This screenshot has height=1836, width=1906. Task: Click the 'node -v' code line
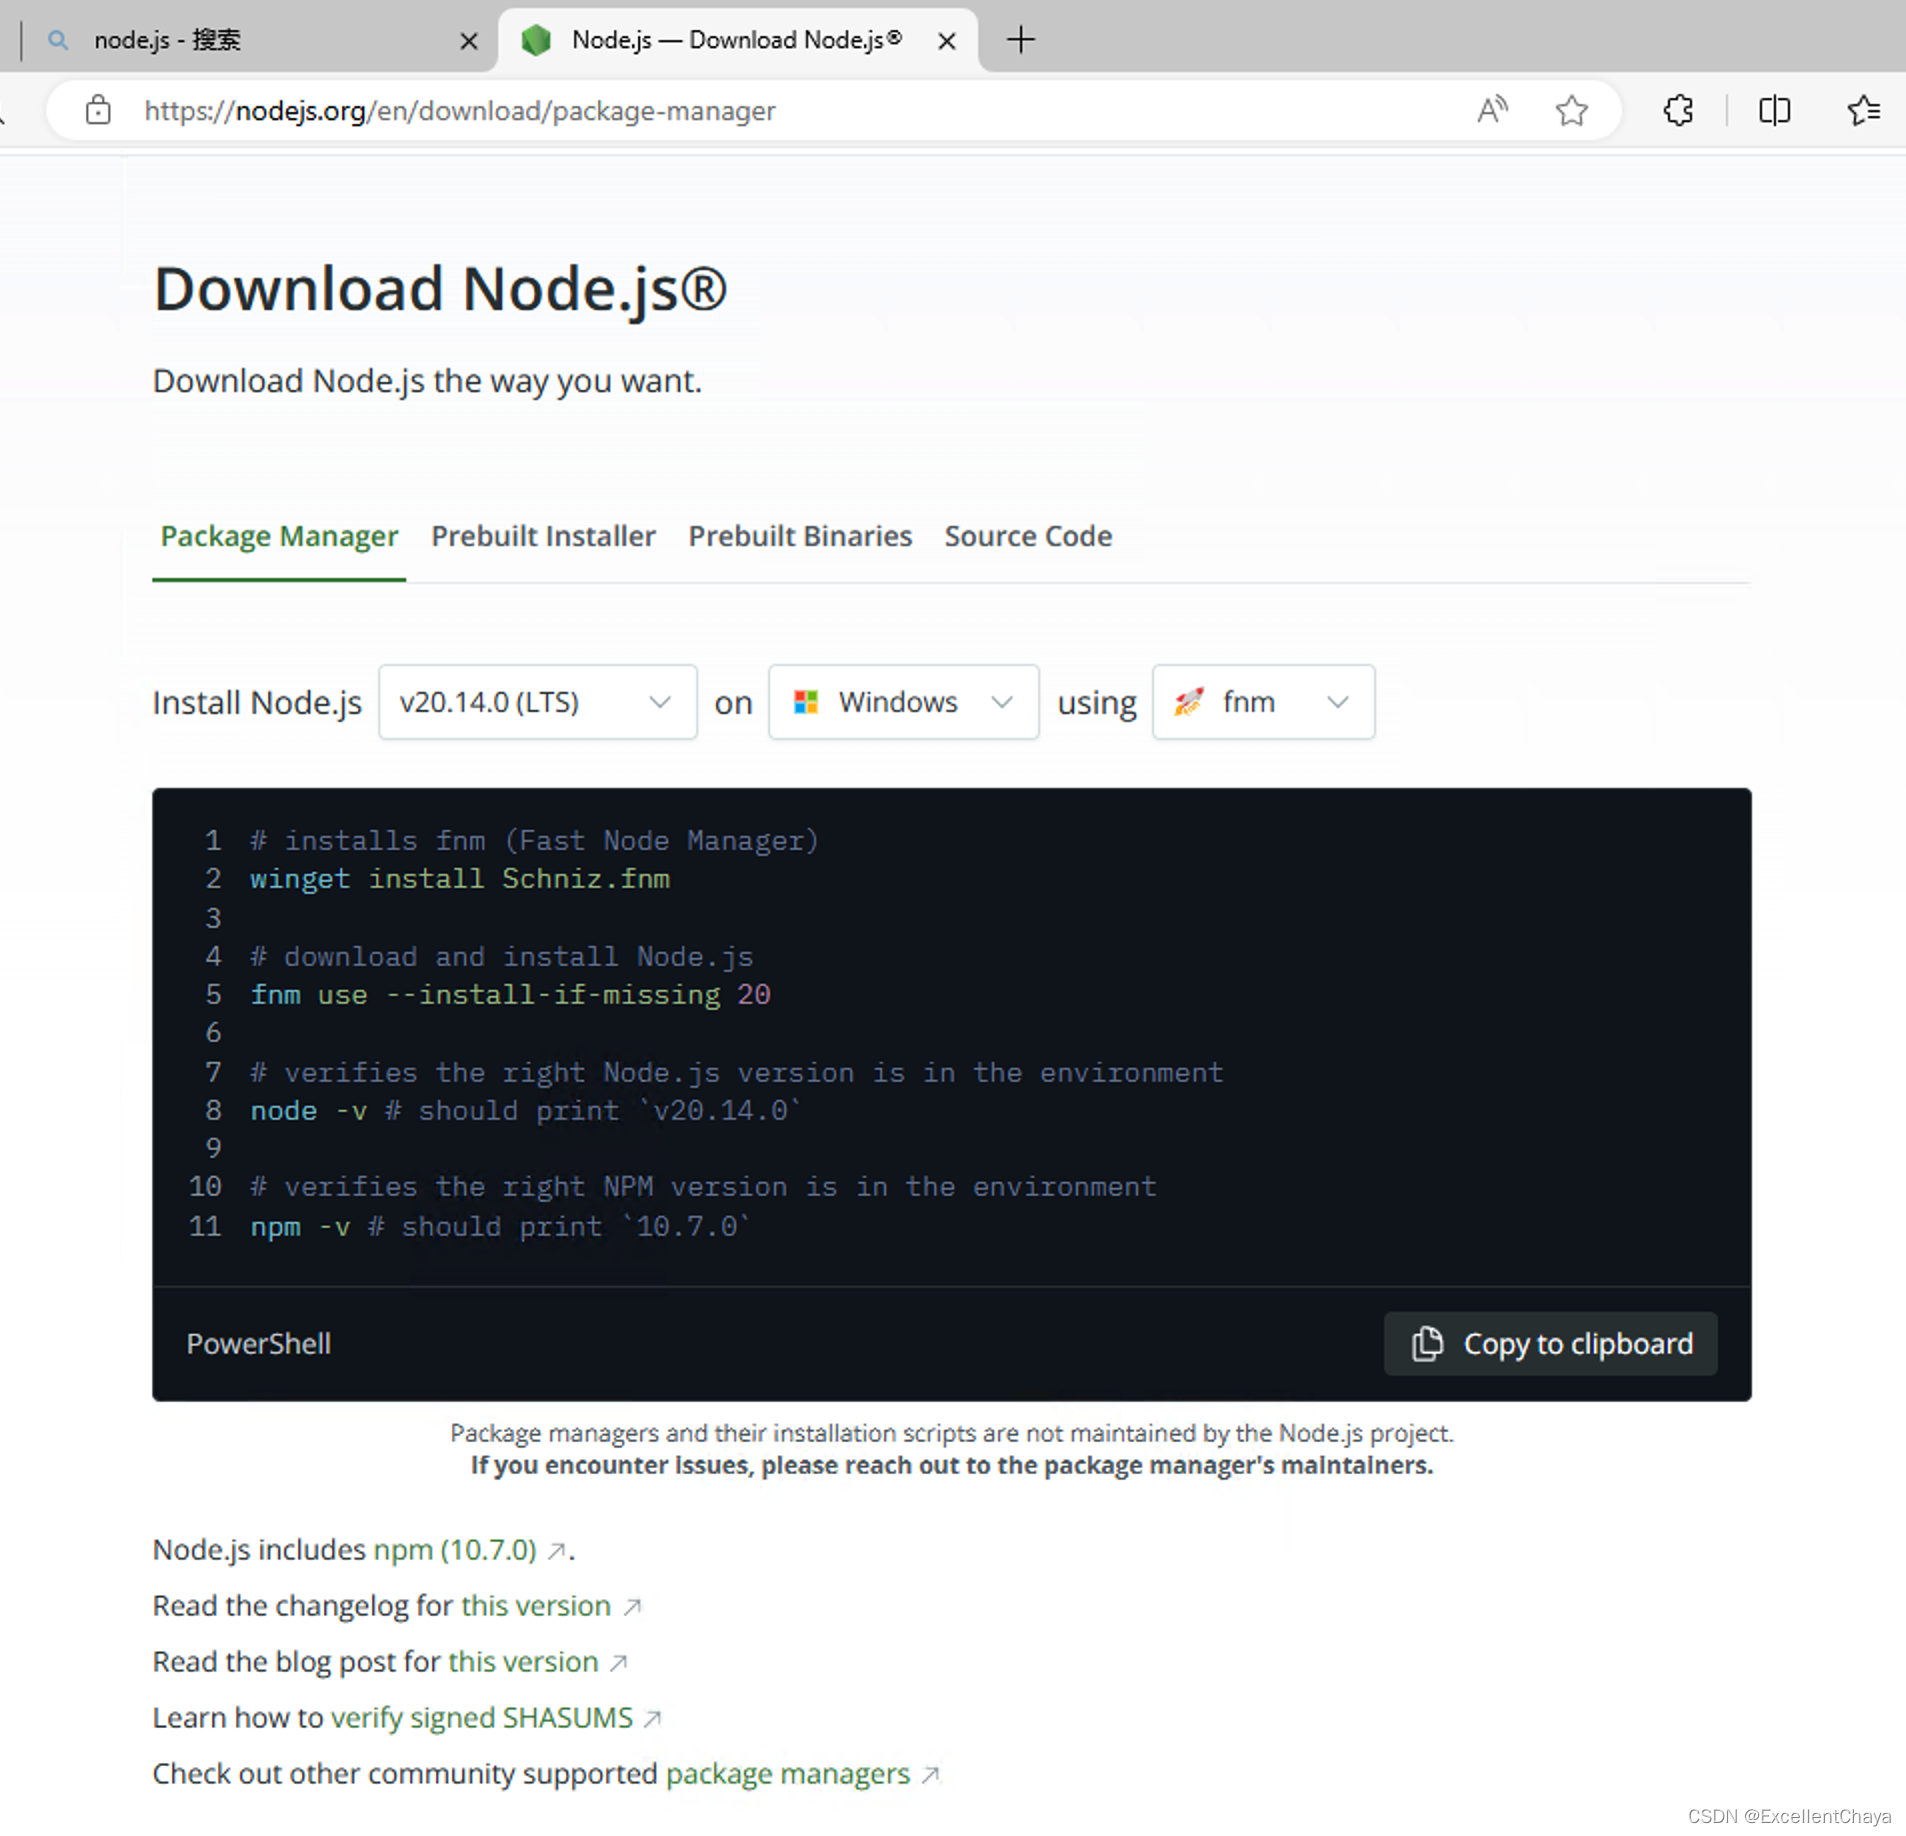[x=526, y=1110]
